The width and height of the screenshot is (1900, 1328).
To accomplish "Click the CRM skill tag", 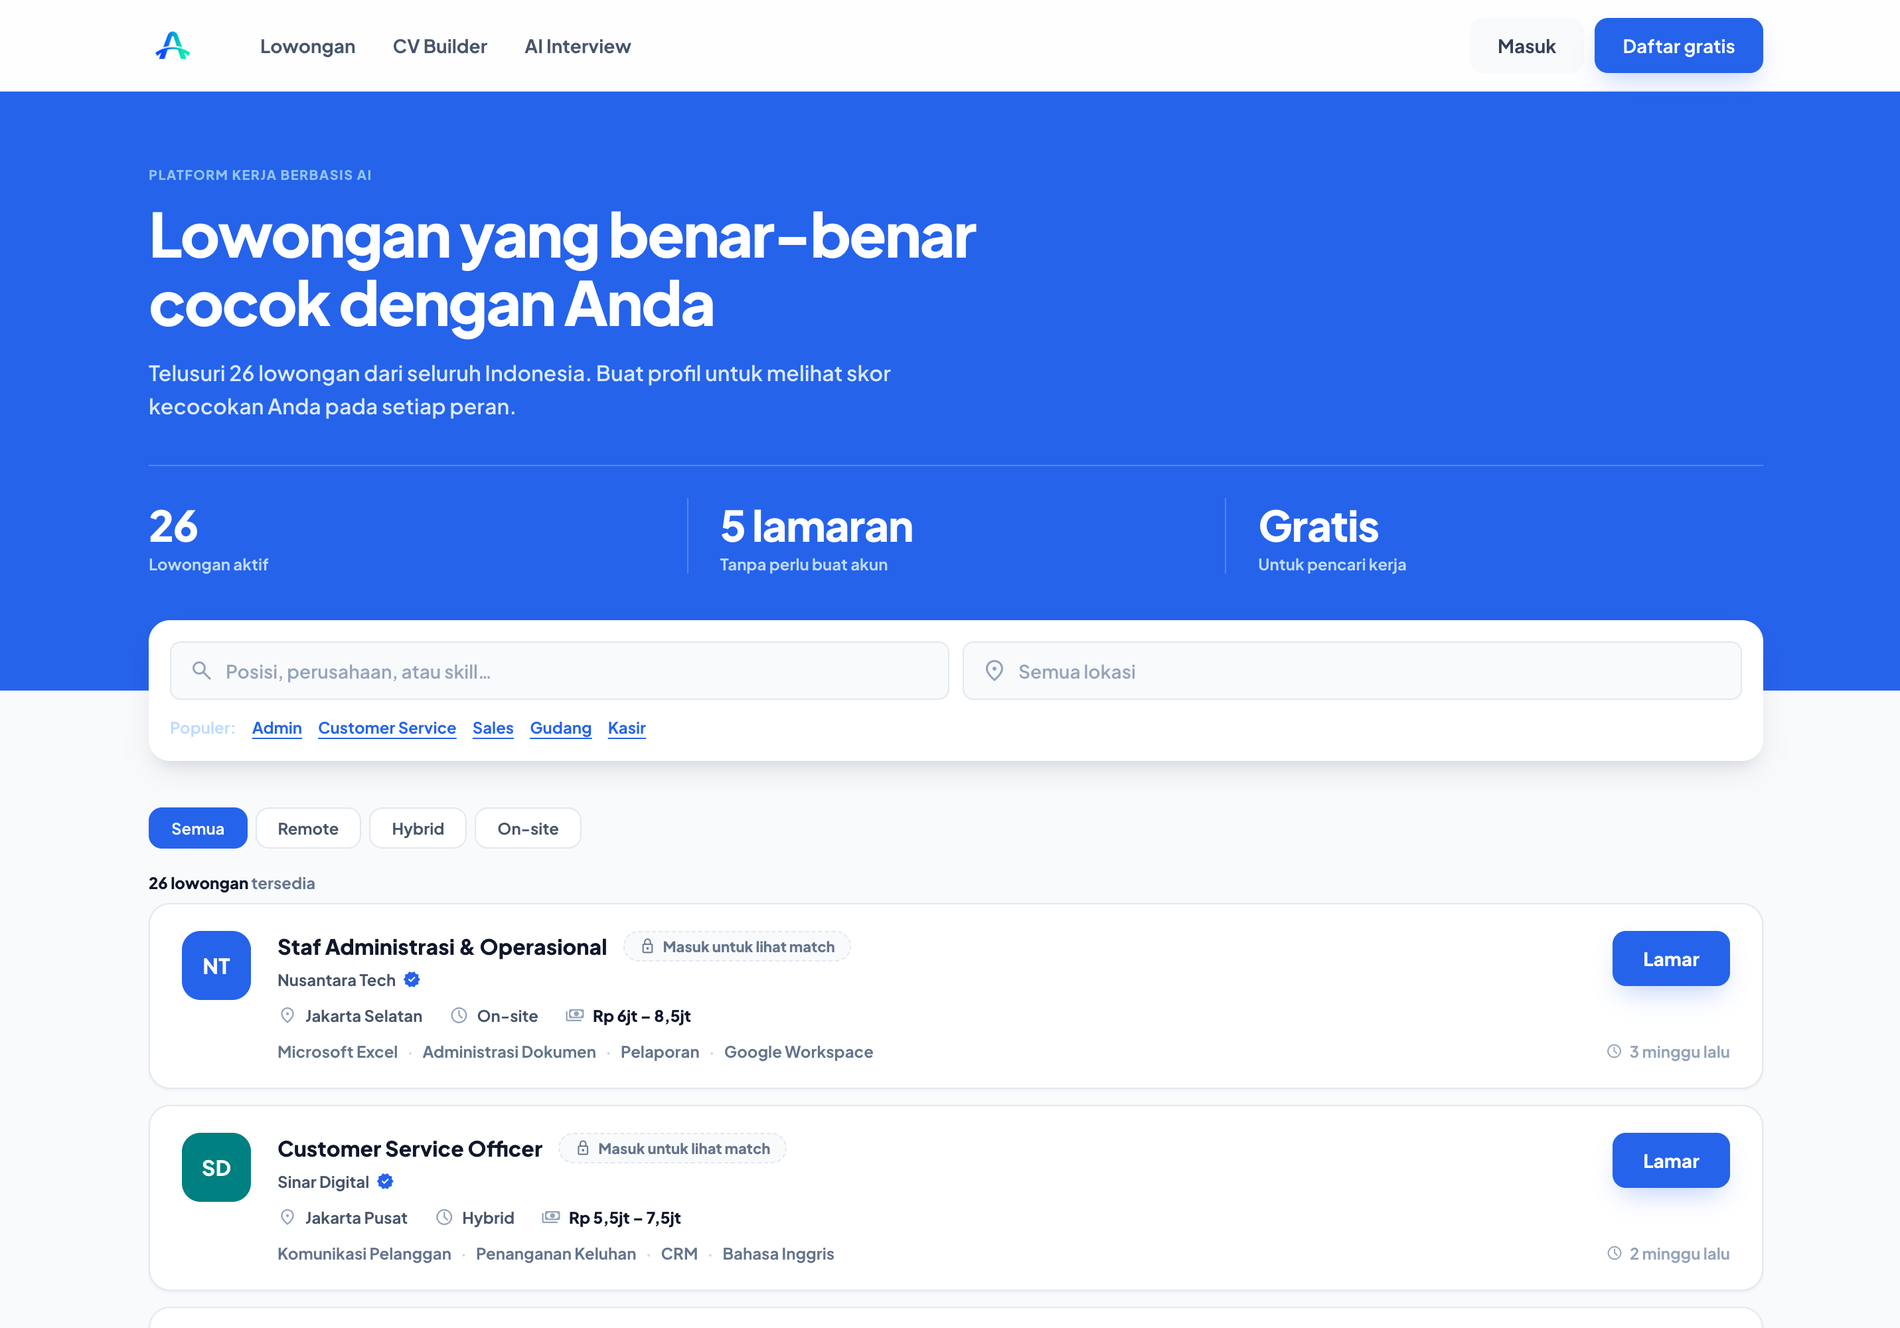I will coord(679,1254).
